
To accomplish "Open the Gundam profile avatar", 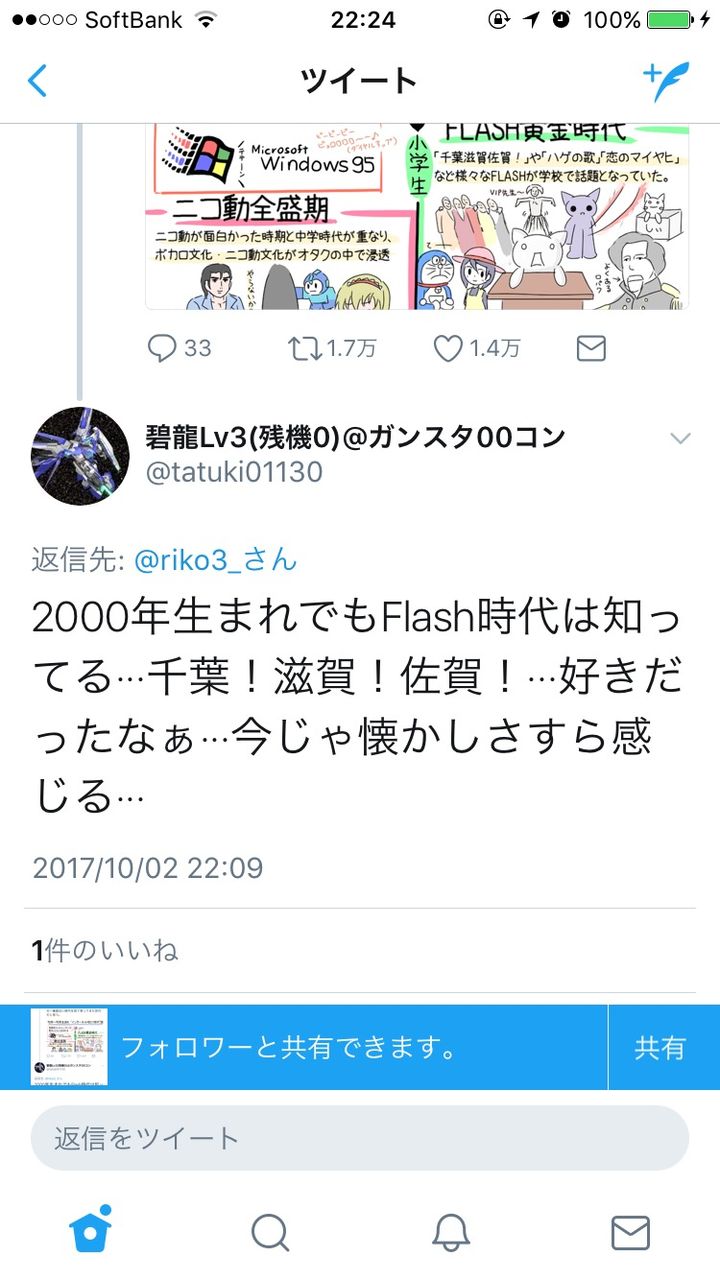I will [80, 455].
